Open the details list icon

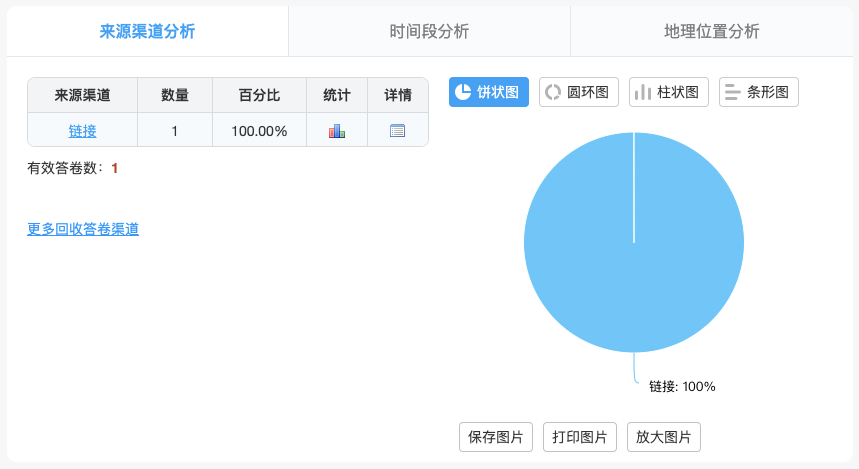(397, 131)
